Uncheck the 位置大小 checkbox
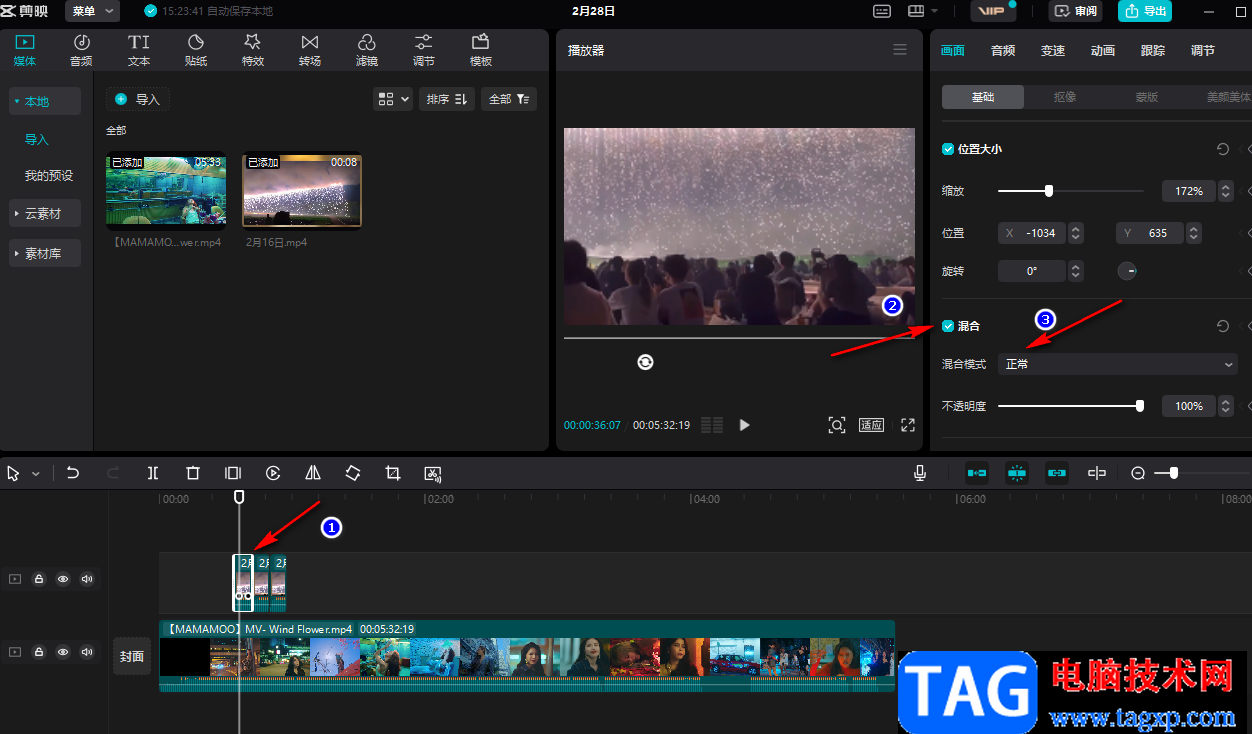 click(948, 149)
